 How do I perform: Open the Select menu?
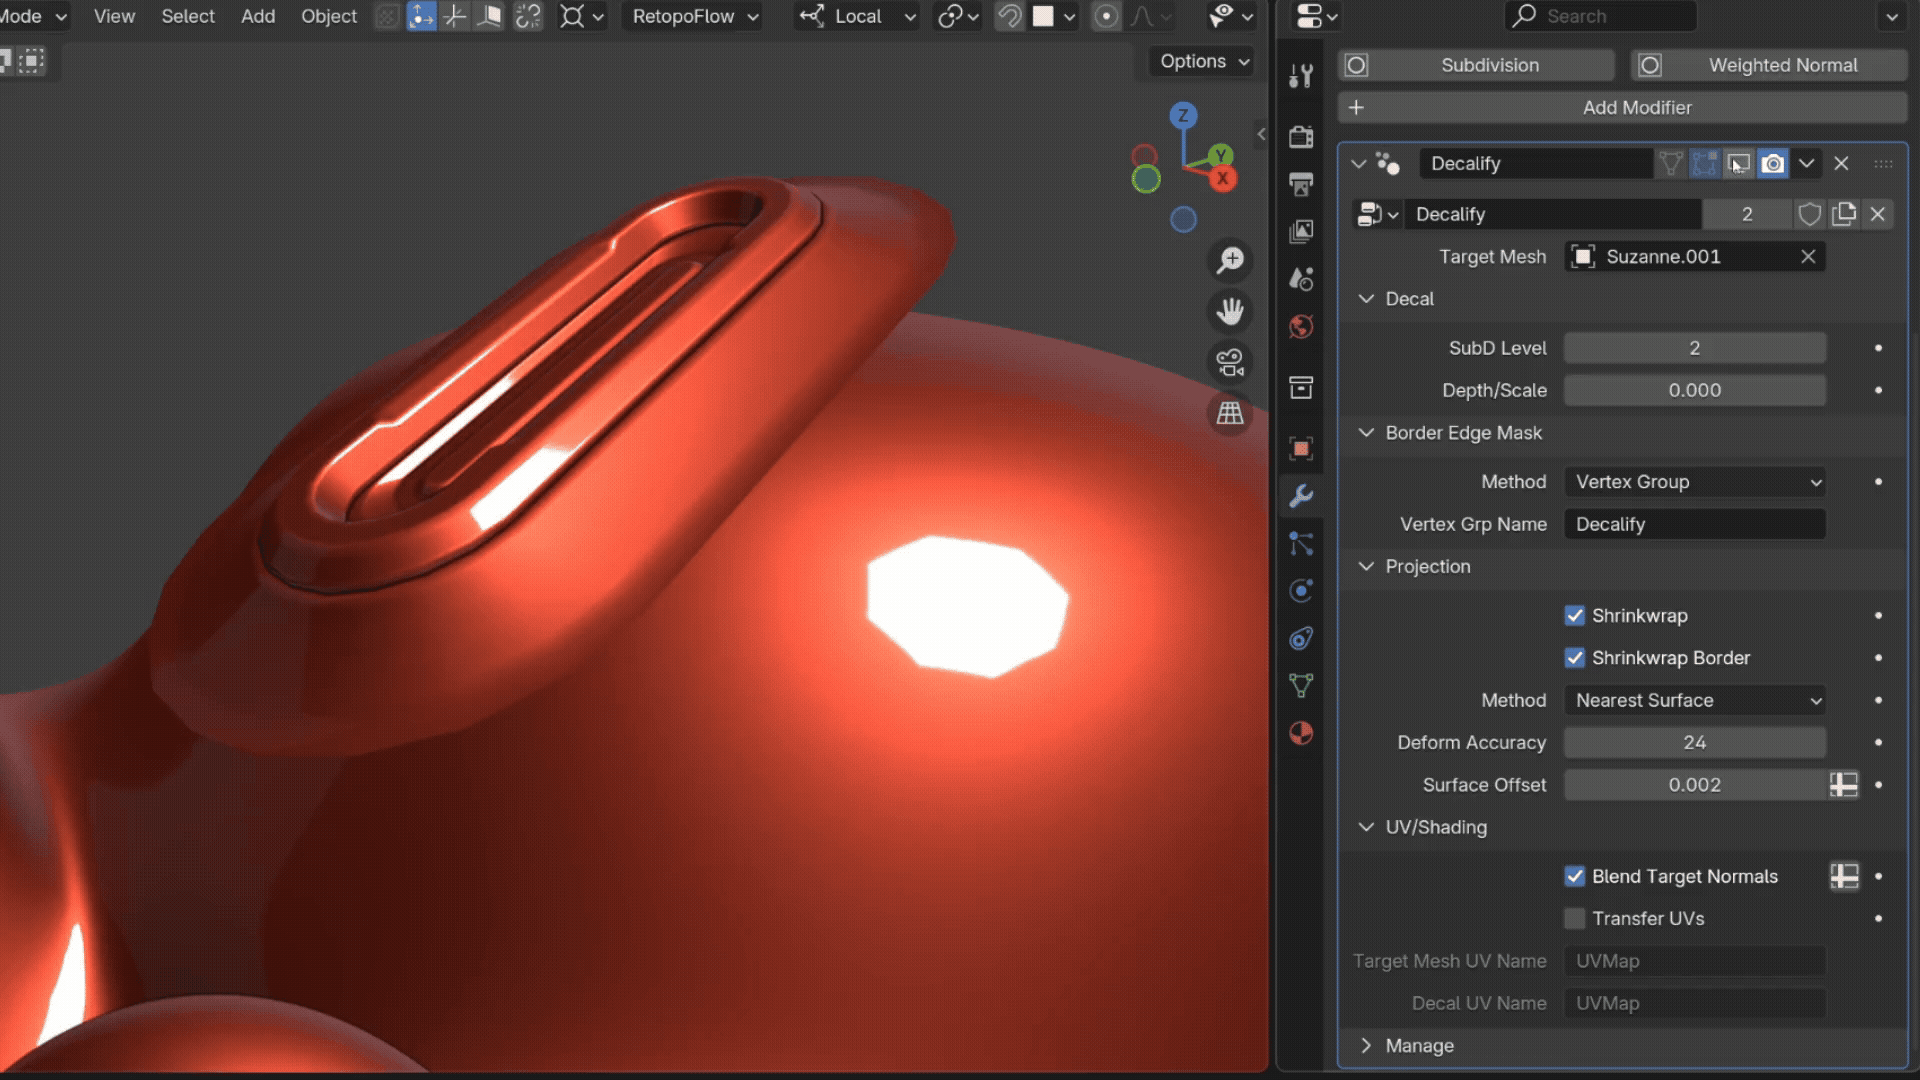pyautogui.click(x=188, y=16)
